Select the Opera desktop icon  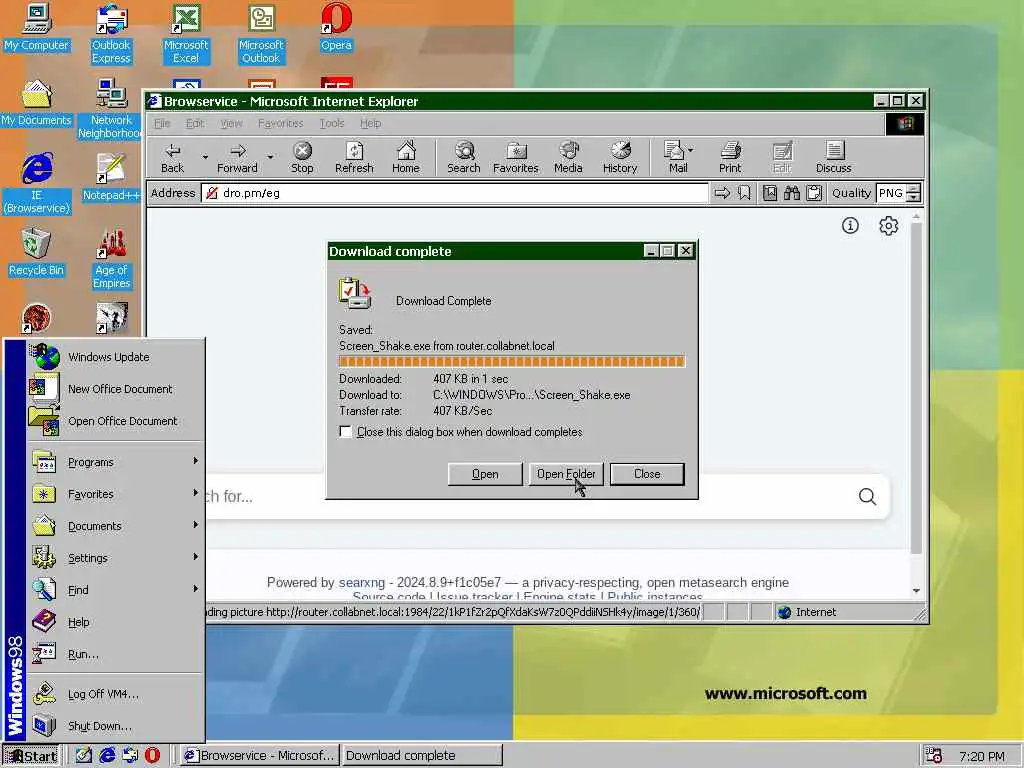point(336,29)
